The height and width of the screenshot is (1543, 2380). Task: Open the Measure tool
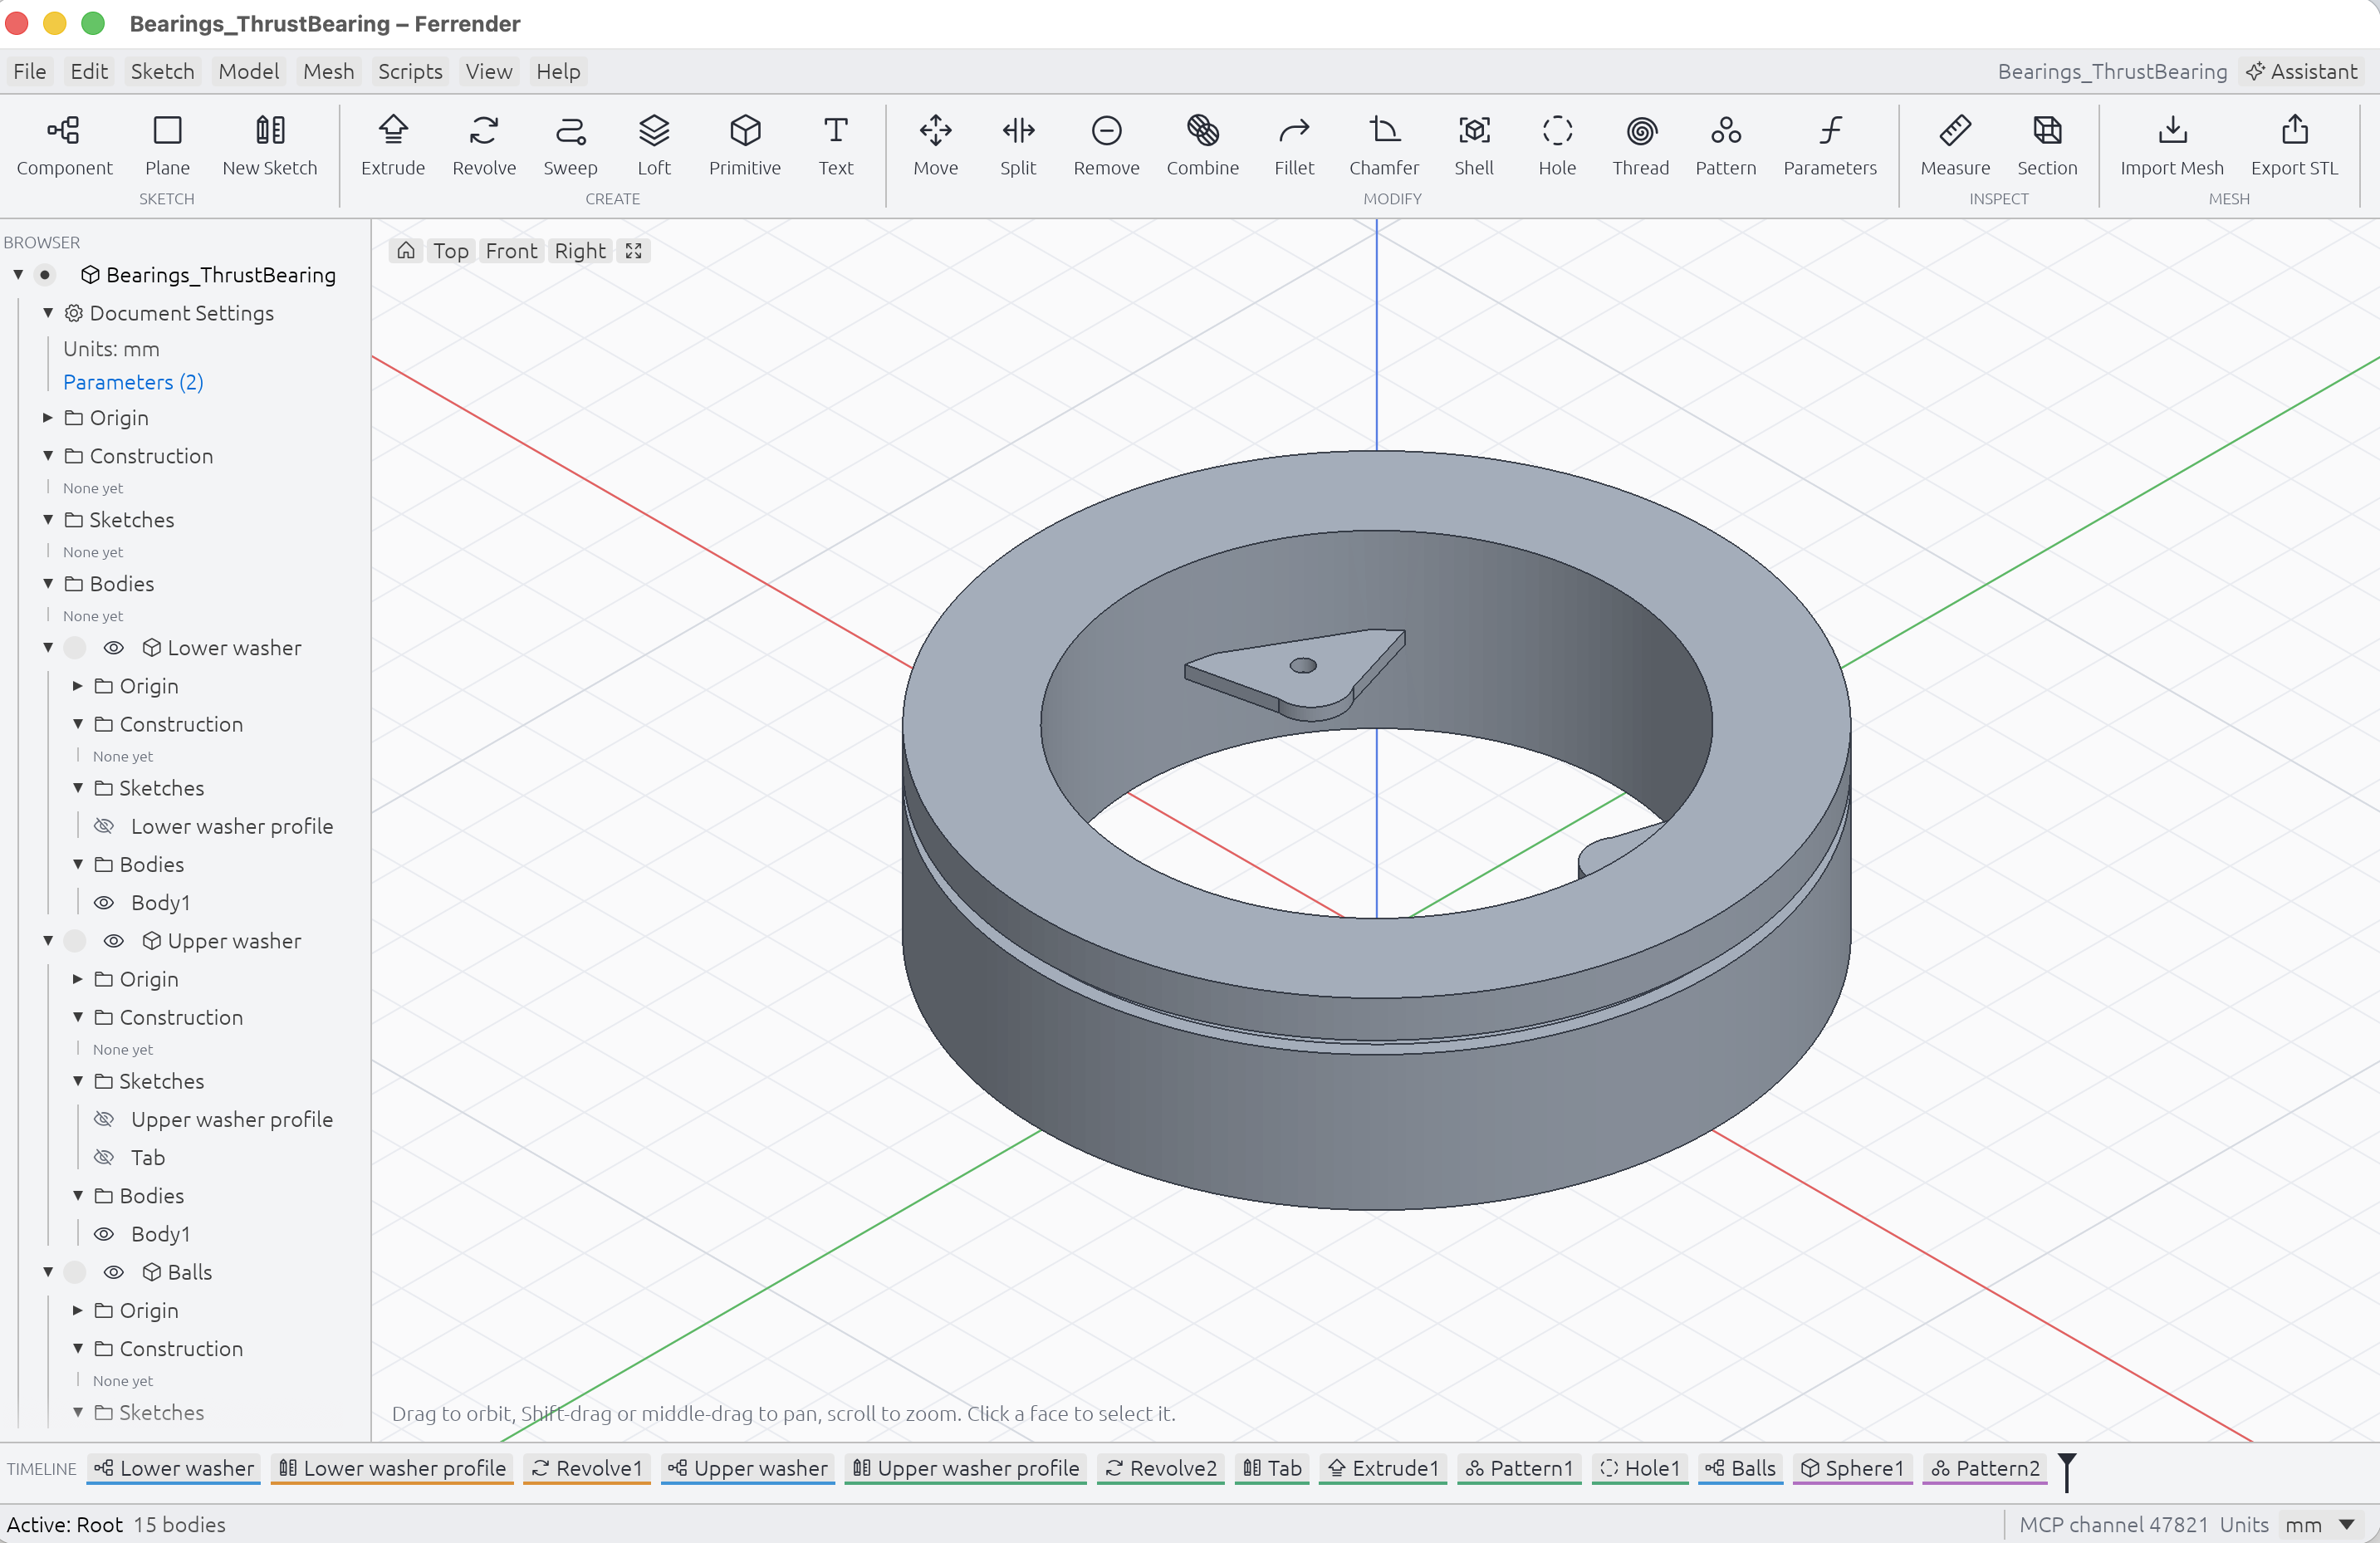point(1955,145)
